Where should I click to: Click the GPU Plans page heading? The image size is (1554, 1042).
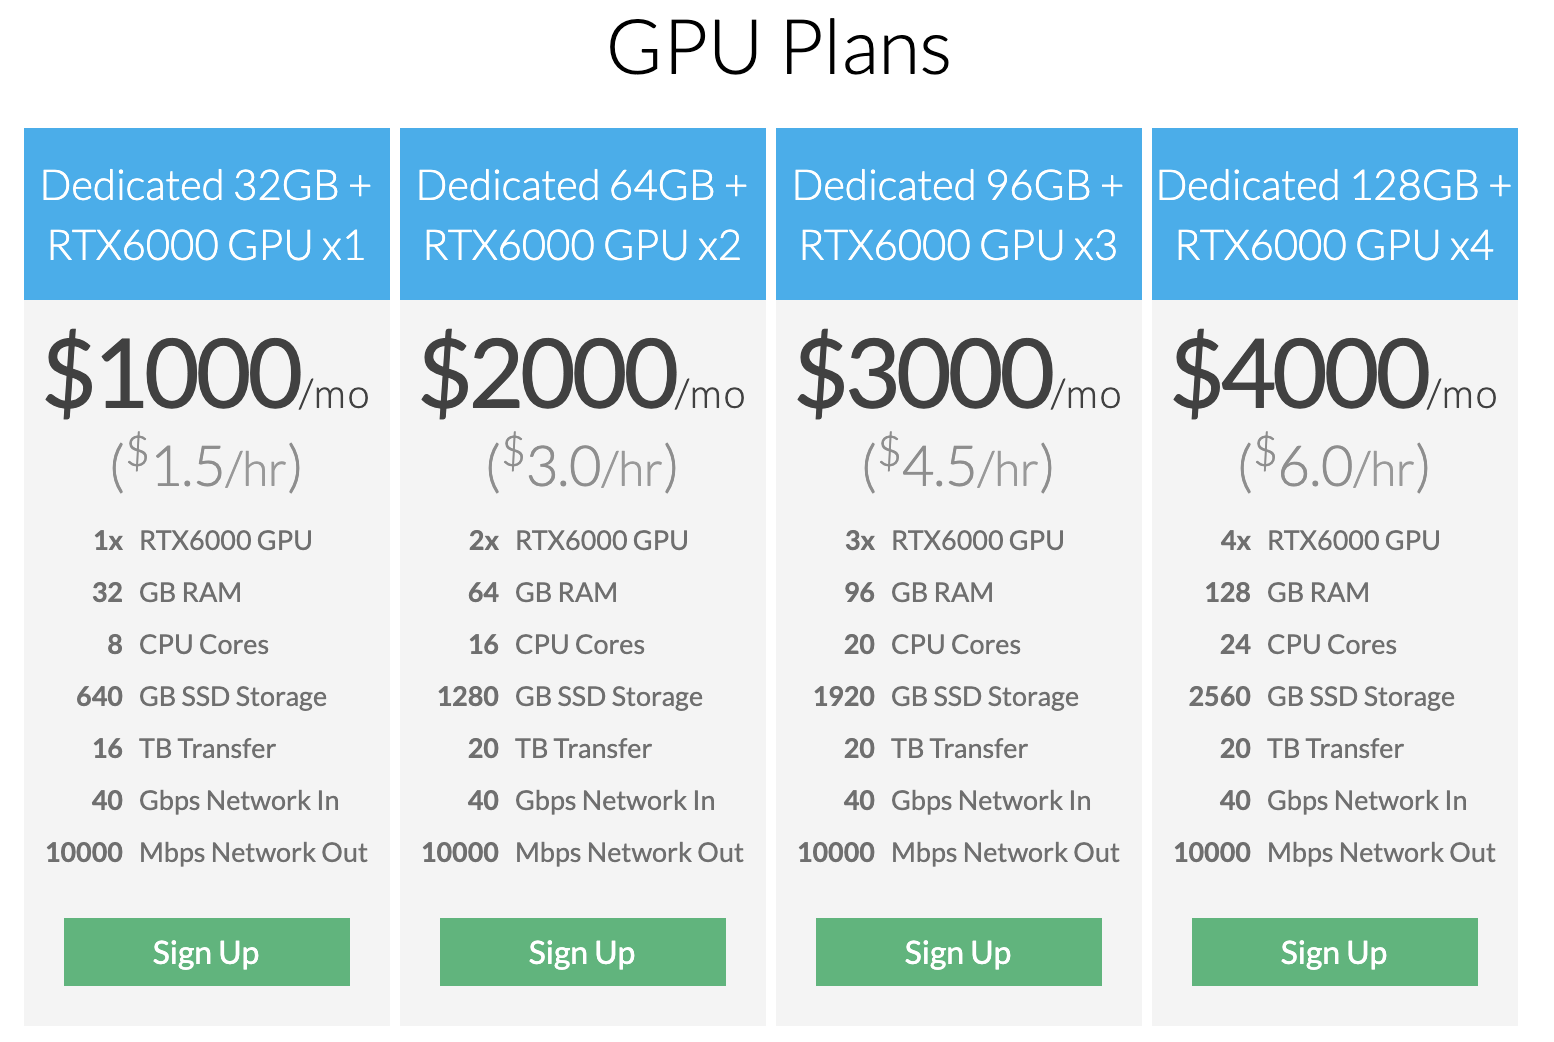pos(778,48)
